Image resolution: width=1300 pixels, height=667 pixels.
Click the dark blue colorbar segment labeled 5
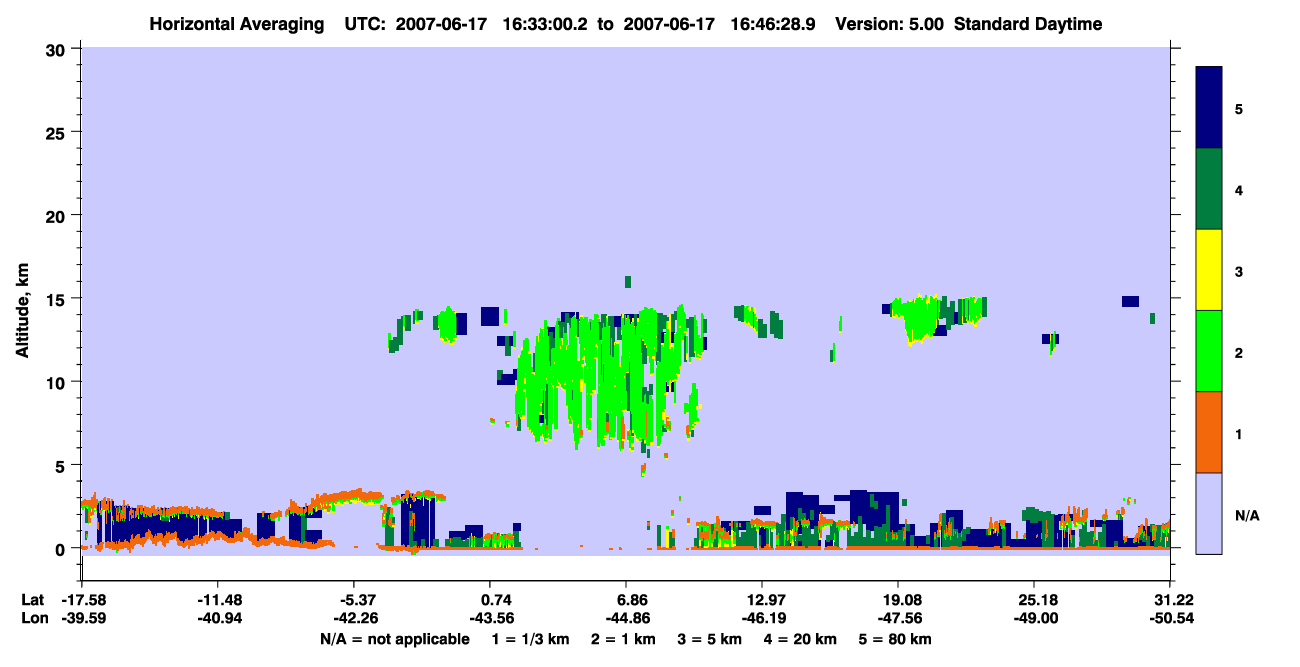1209,108
